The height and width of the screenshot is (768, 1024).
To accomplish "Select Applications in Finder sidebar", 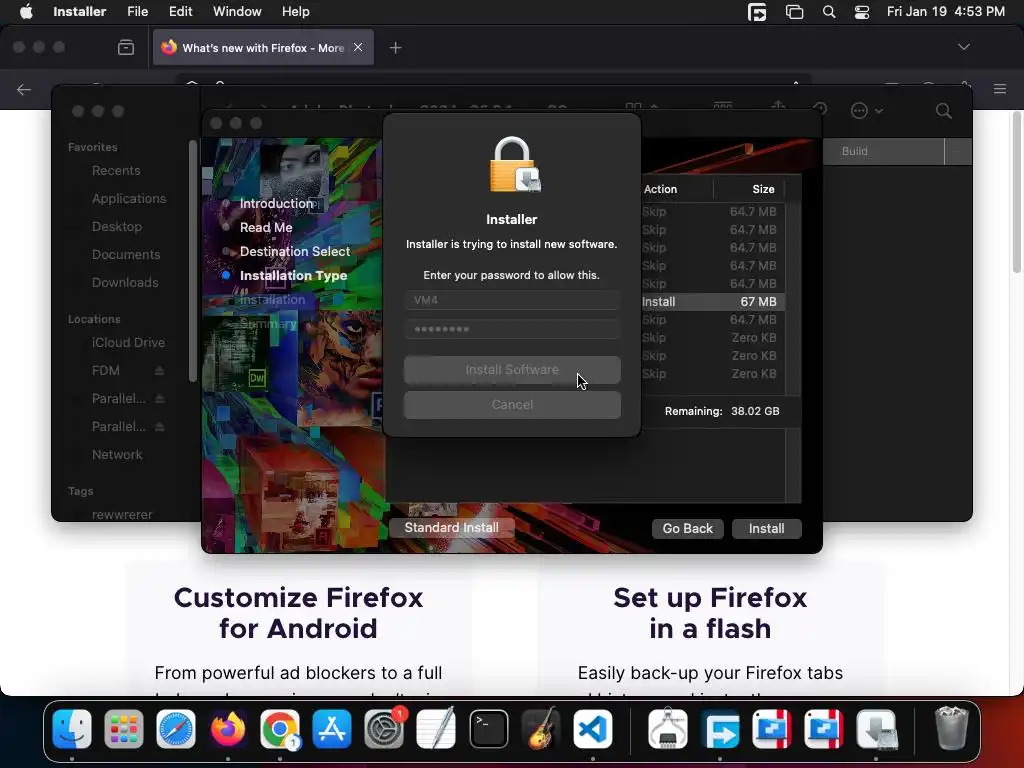I will tap(129, 199).
